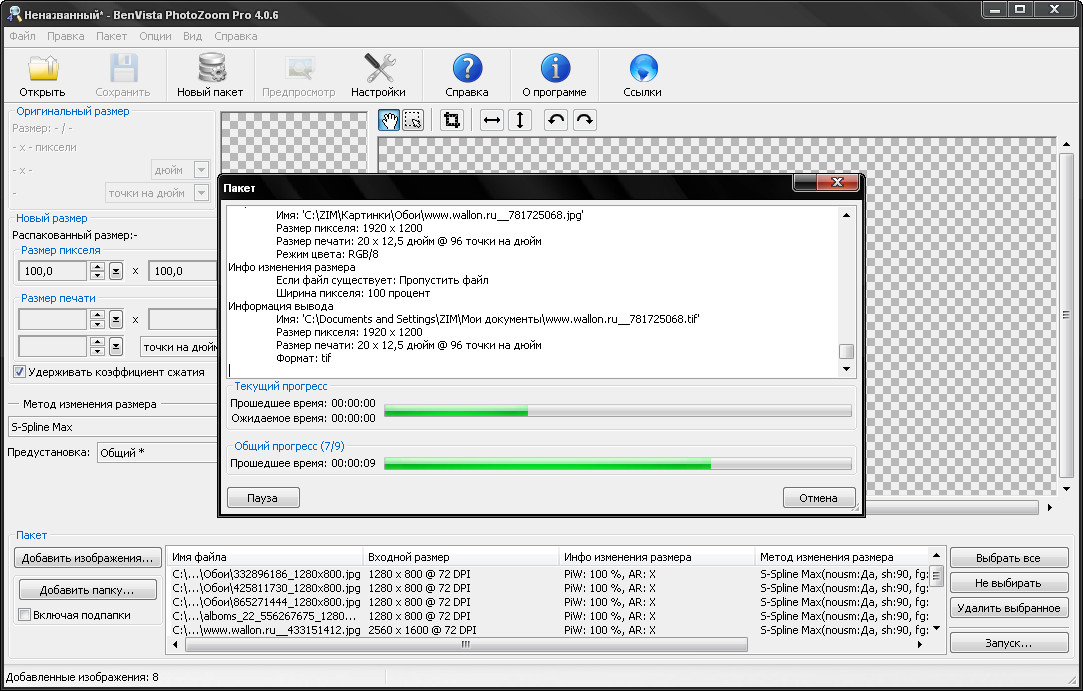Click the Открыть folder icon
Viewport: 1083px width, 691px height.
point(43,69)
